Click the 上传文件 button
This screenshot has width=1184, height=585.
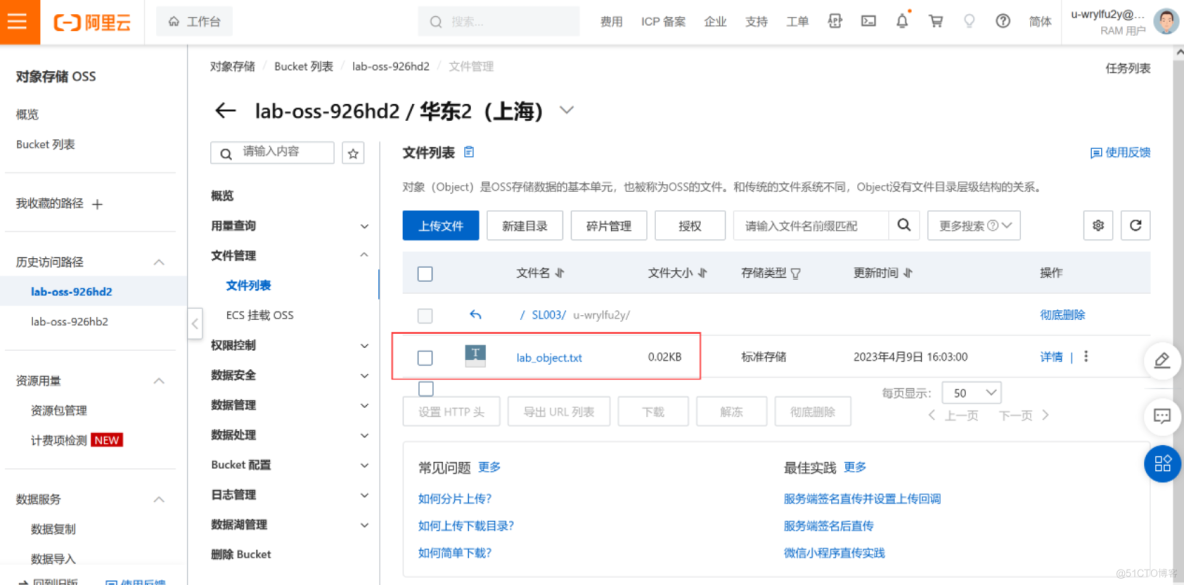(440, 226)
